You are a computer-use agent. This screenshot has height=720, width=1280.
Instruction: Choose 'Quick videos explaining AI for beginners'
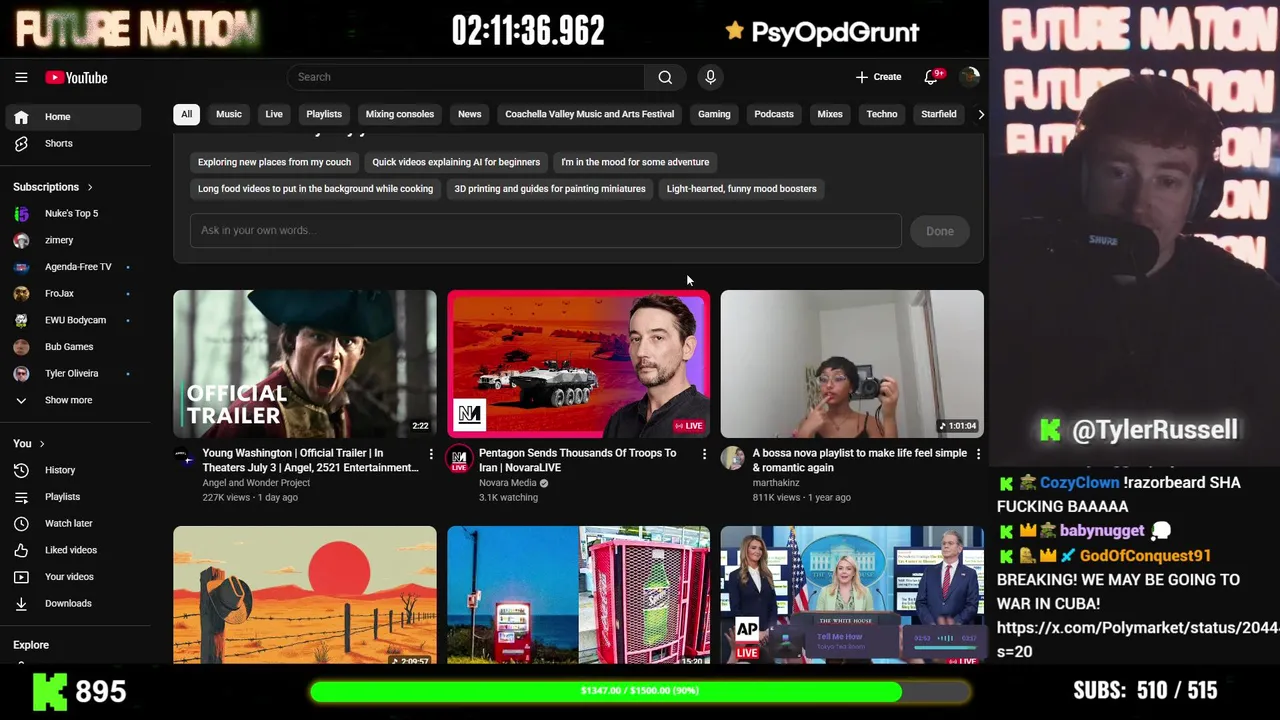456,162
